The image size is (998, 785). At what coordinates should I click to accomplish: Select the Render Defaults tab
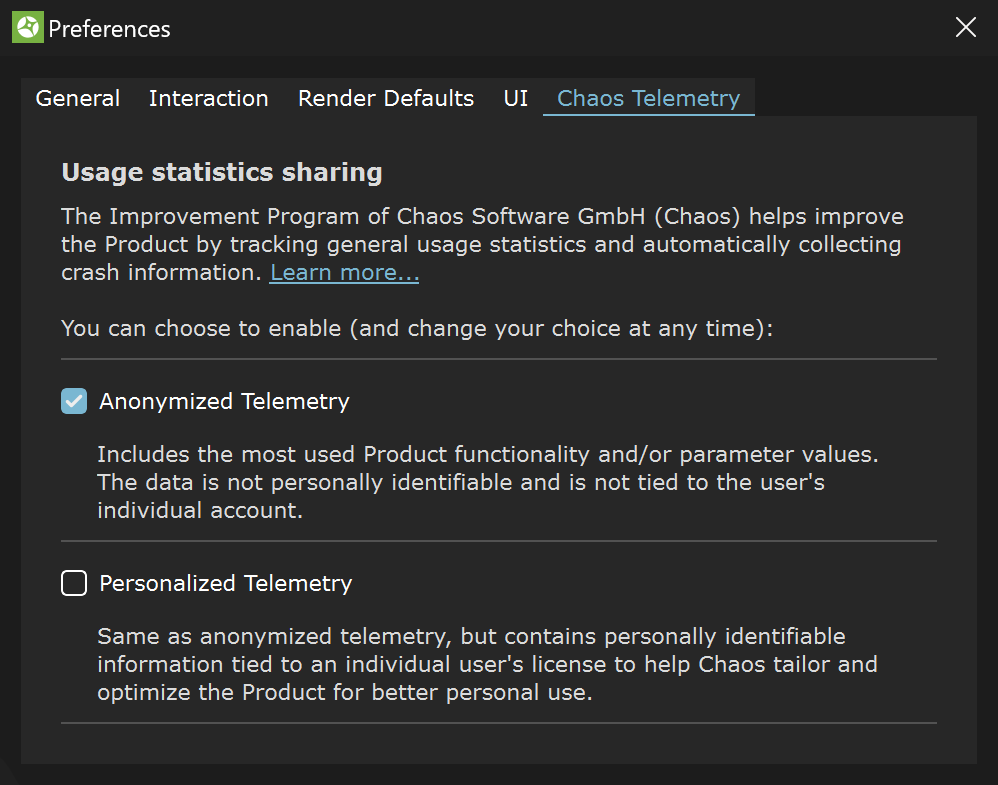click(x=386, y=98)
